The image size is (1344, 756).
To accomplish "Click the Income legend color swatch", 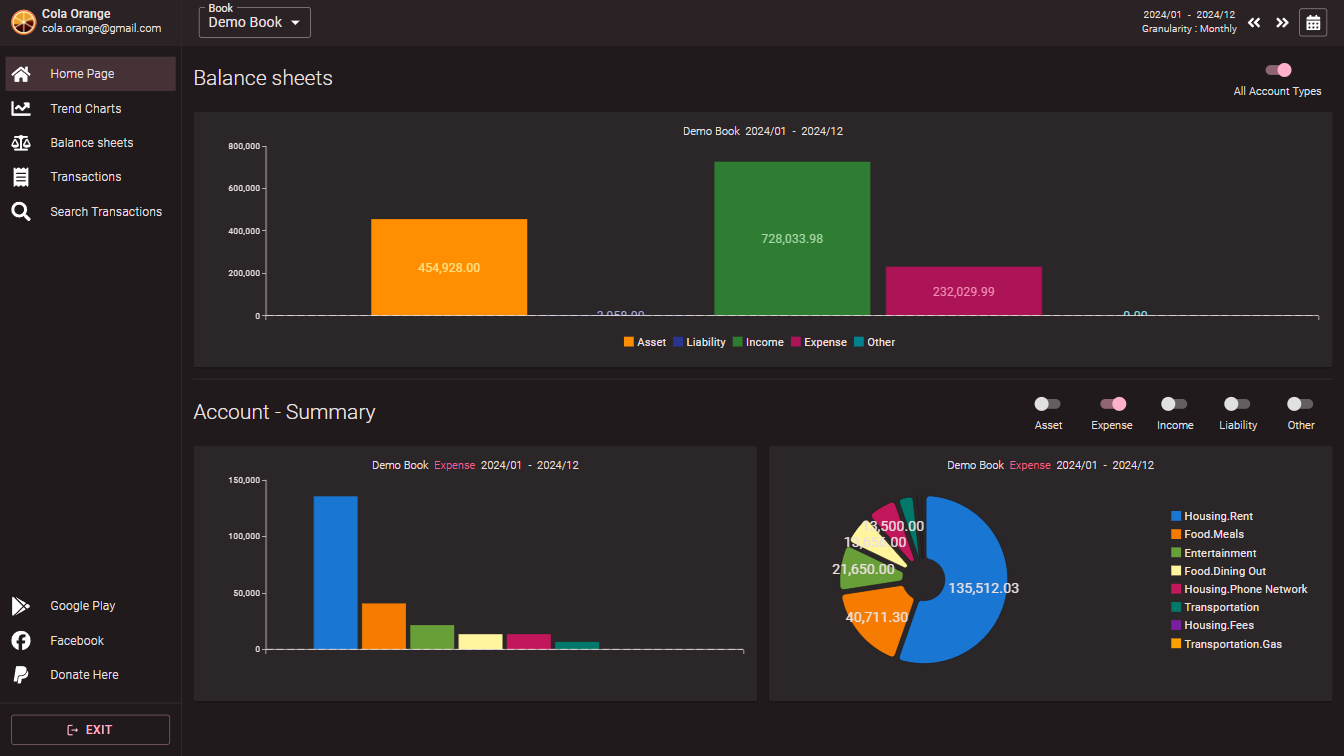I will pyautogui.click(x=738, y=342).
